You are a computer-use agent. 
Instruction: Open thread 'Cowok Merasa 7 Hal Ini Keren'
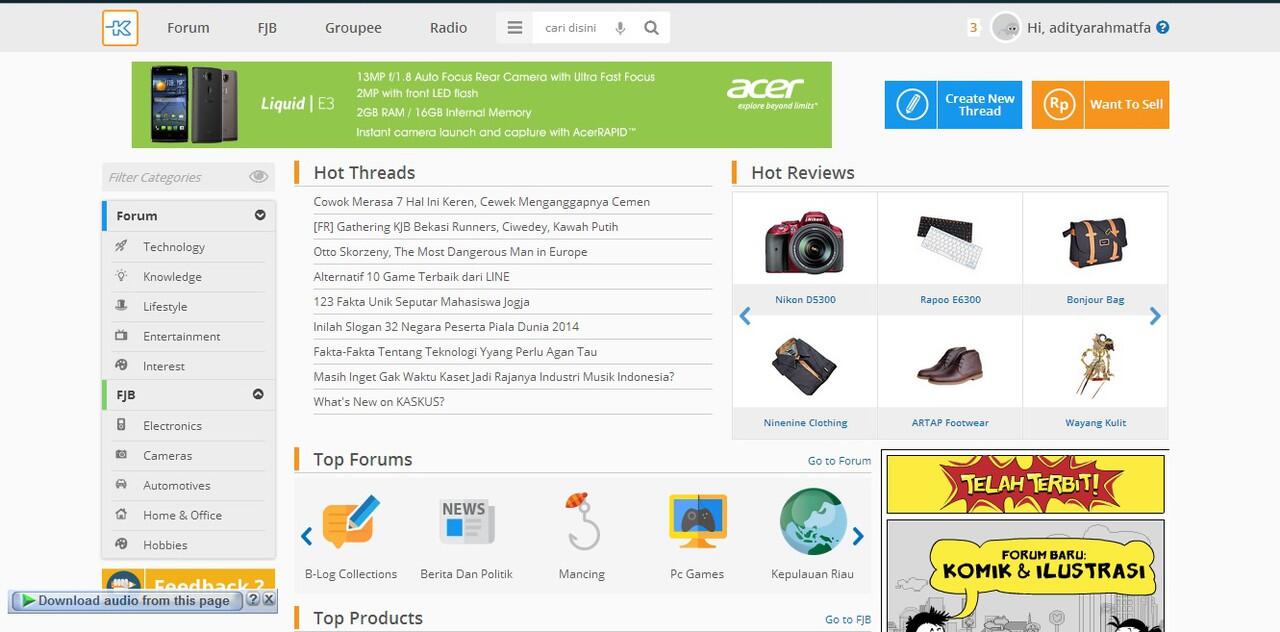[482, 202]
